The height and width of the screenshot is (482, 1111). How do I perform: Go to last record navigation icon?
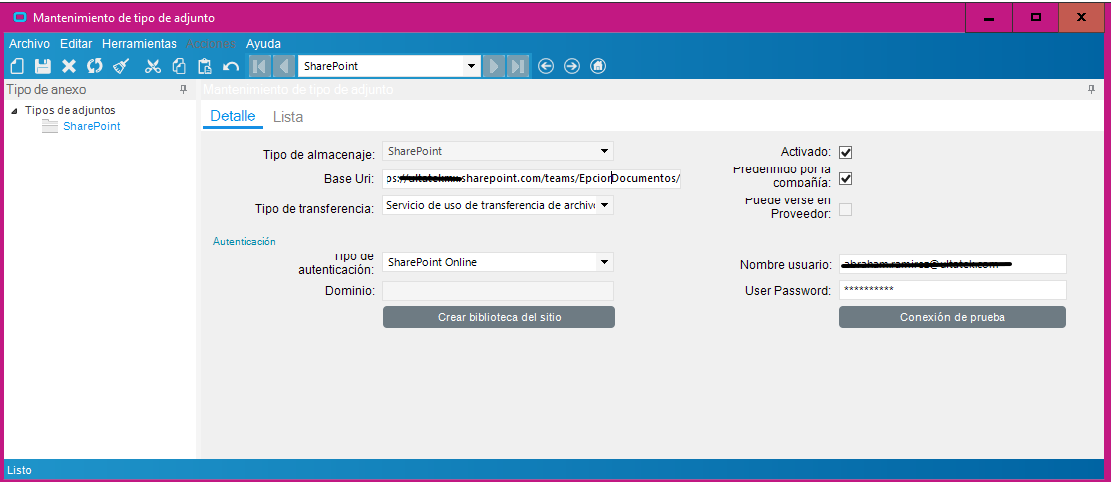[518, 67]
